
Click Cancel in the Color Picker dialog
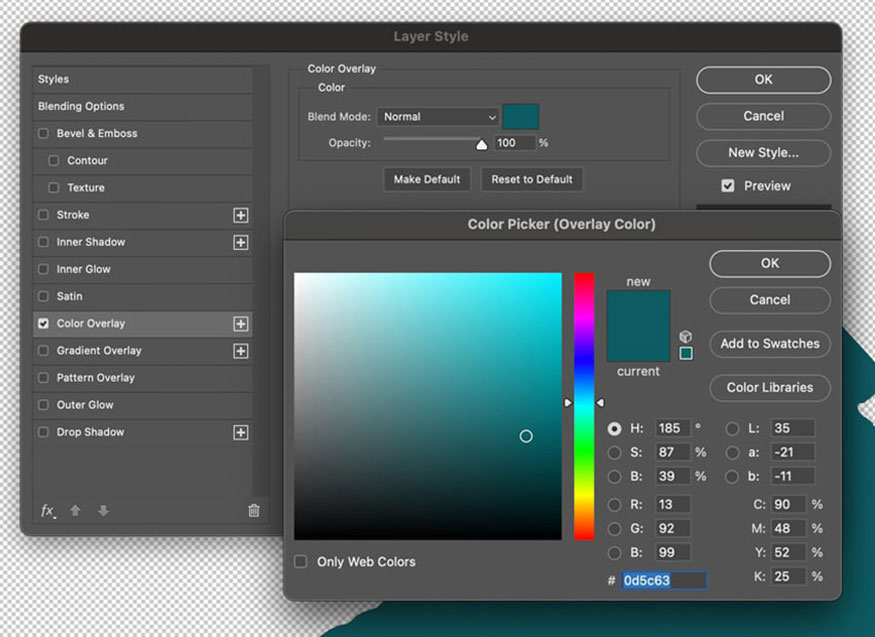coord(770,300)
